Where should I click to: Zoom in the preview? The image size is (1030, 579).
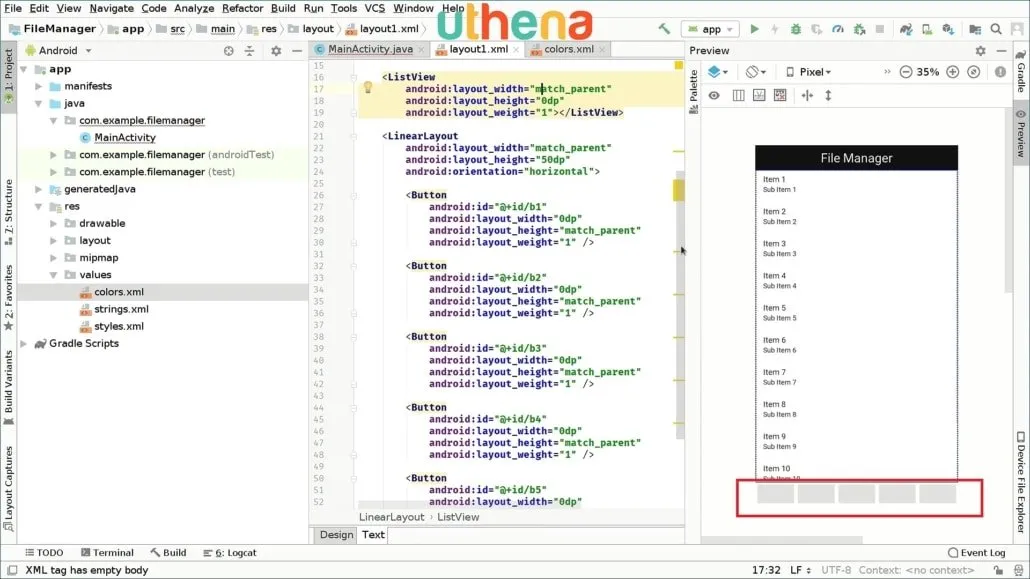click(x=952, y=72)
